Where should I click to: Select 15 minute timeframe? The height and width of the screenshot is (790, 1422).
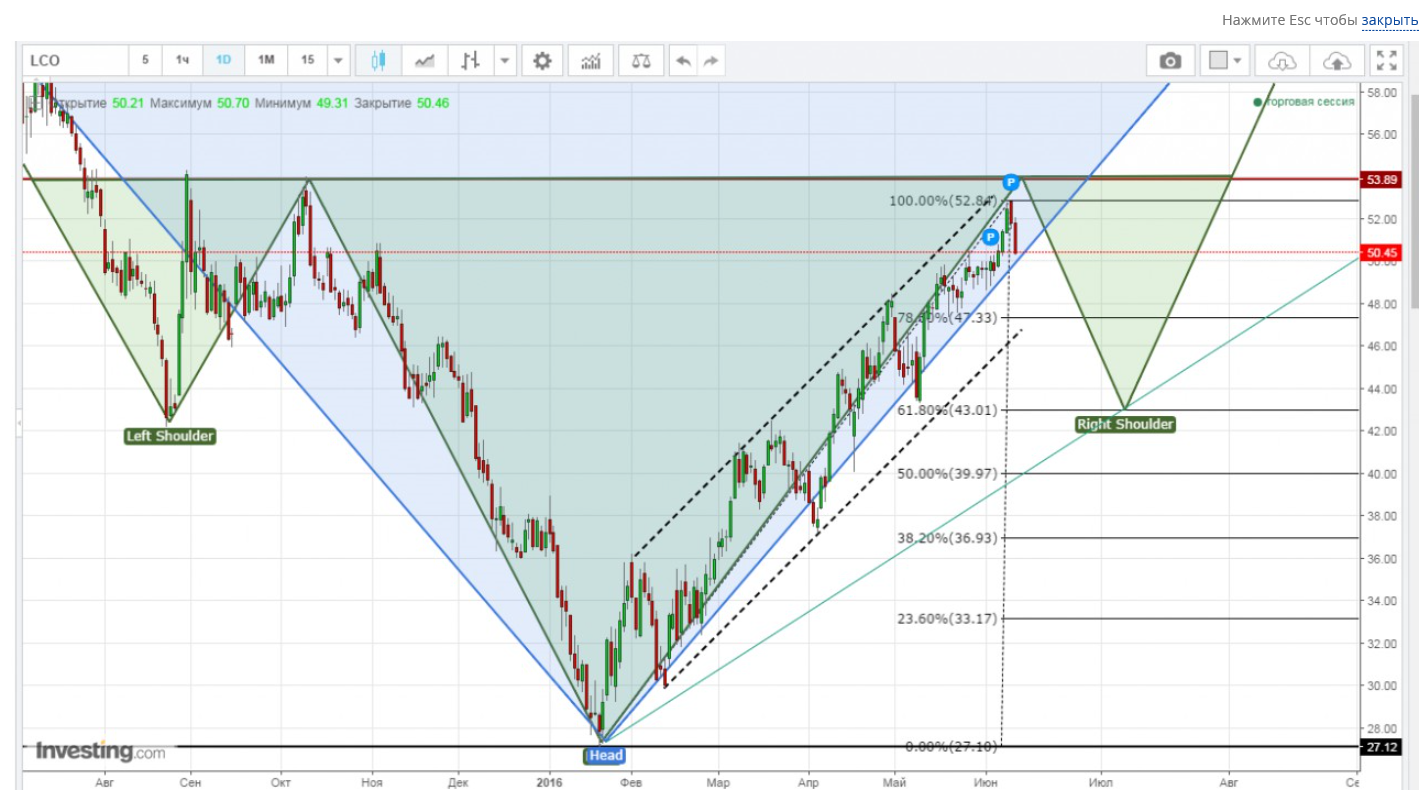307,60
